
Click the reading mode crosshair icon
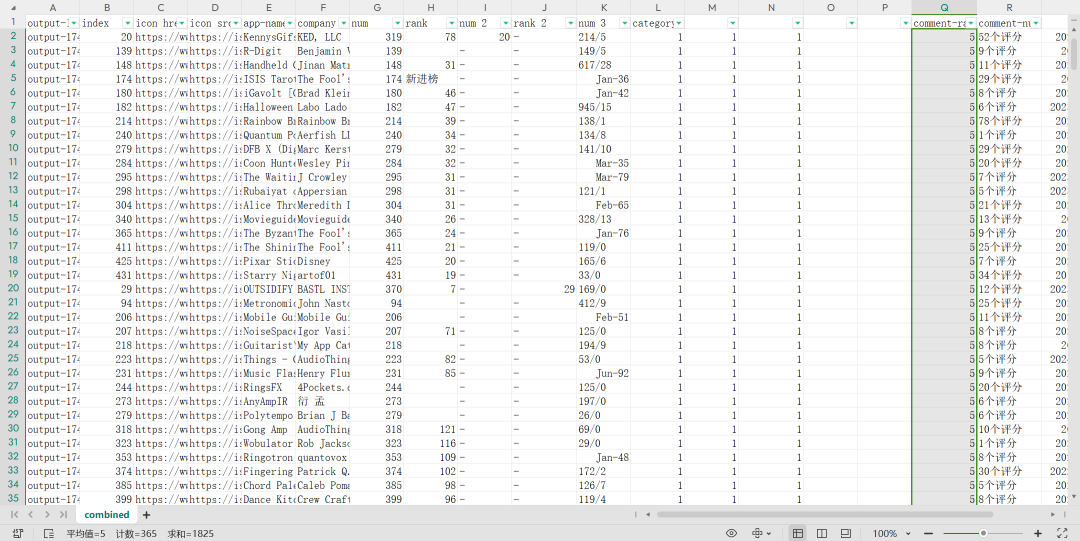pos(757,533)
